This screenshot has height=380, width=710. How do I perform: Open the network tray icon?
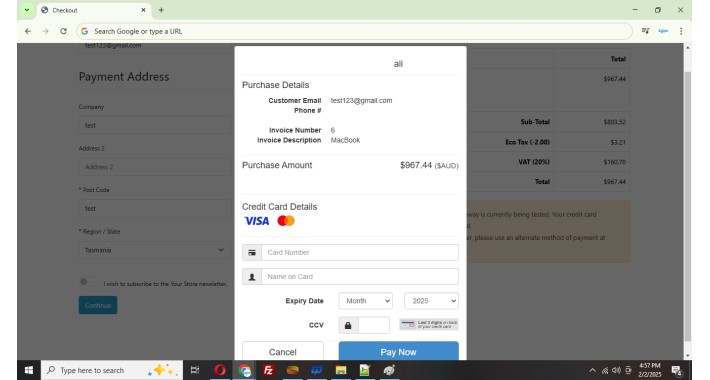tap(605, 370)
